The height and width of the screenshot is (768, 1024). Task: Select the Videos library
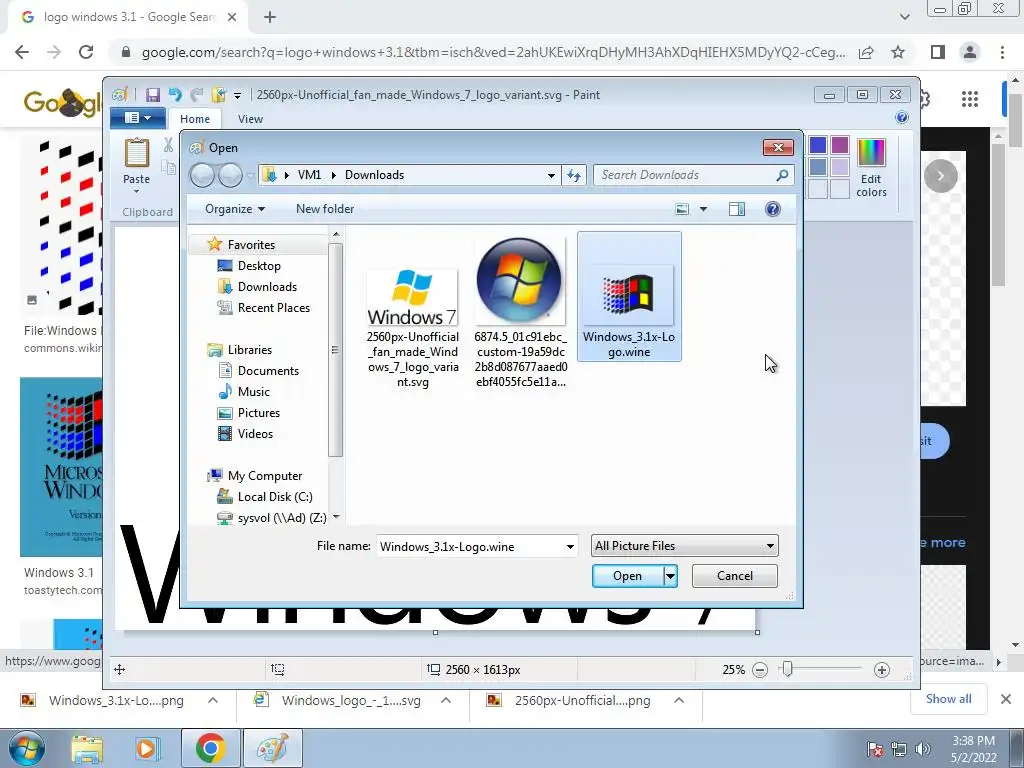255,434
